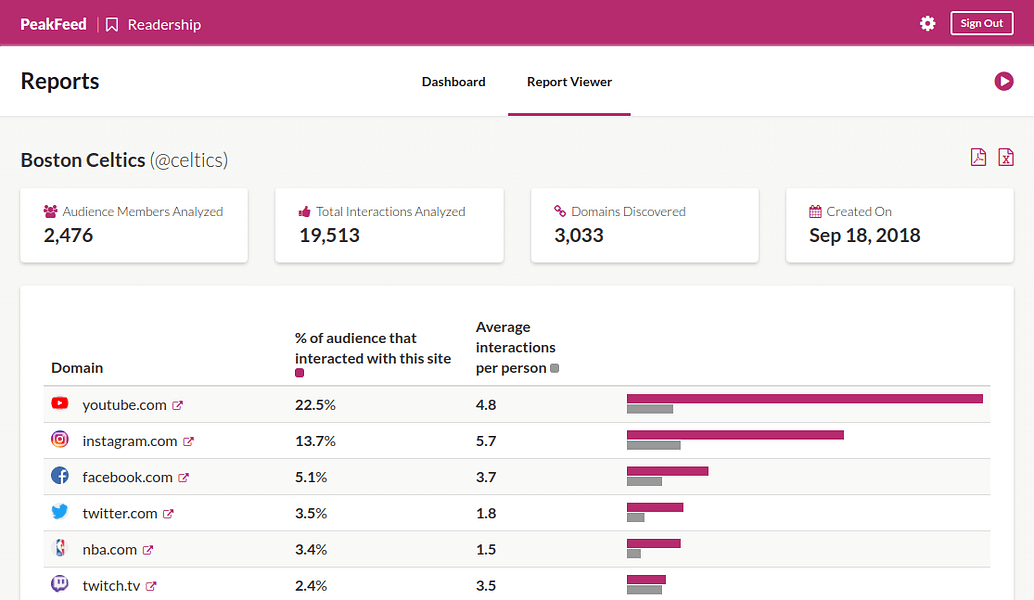Image resolution: width=1034 pixels, height=600 pixels.
Task: Click the PDF export icon
Action: [978, 157]
